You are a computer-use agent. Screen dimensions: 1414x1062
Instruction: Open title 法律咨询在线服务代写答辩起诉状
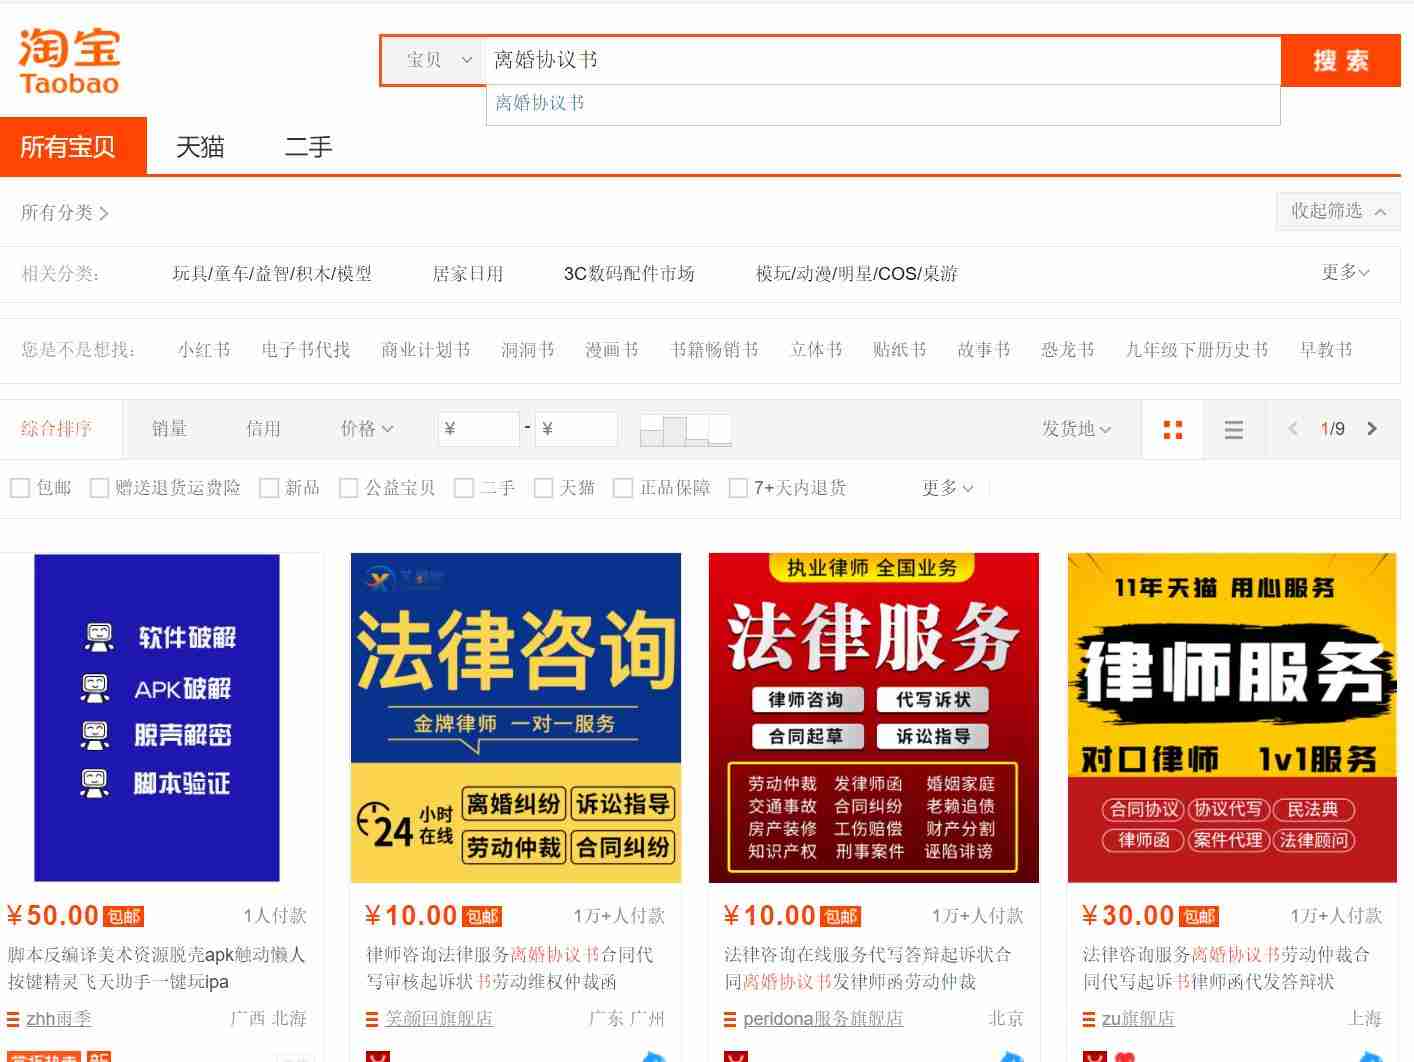[x=867, y=955]
